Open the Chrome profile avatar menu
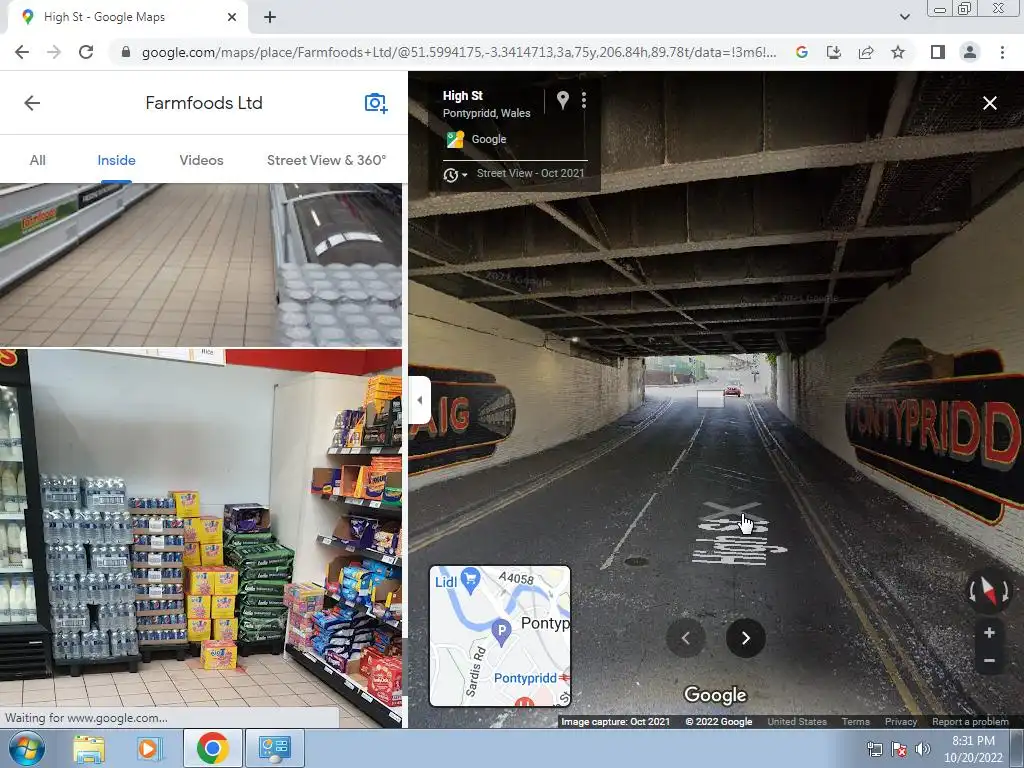Image resolution: width=1024 pixels, height=768 pixels. (x=969, y=52)
